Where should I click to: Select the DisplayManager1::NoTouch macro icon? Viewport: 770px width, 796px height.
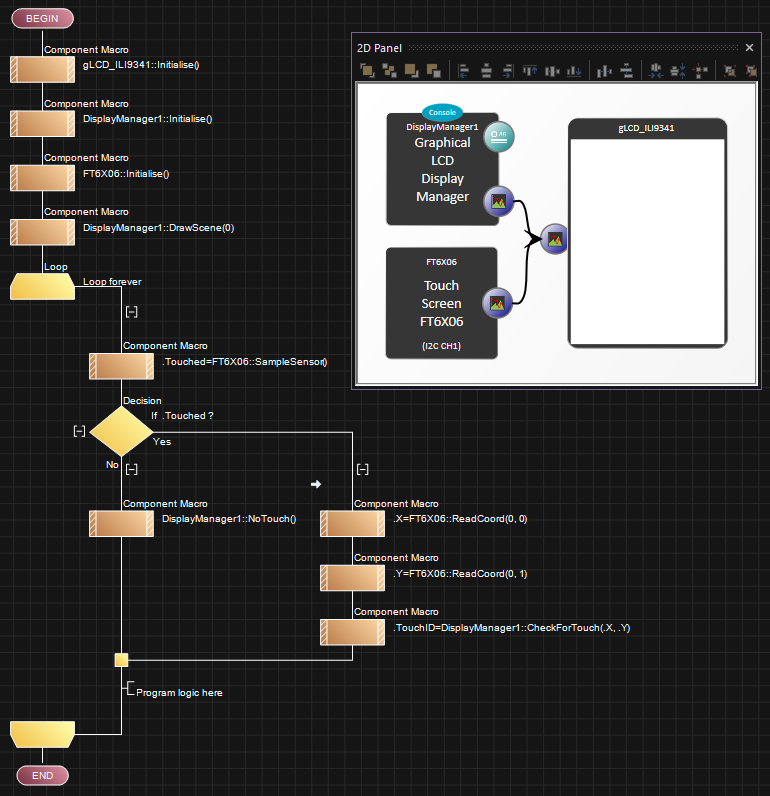(121, 524)
